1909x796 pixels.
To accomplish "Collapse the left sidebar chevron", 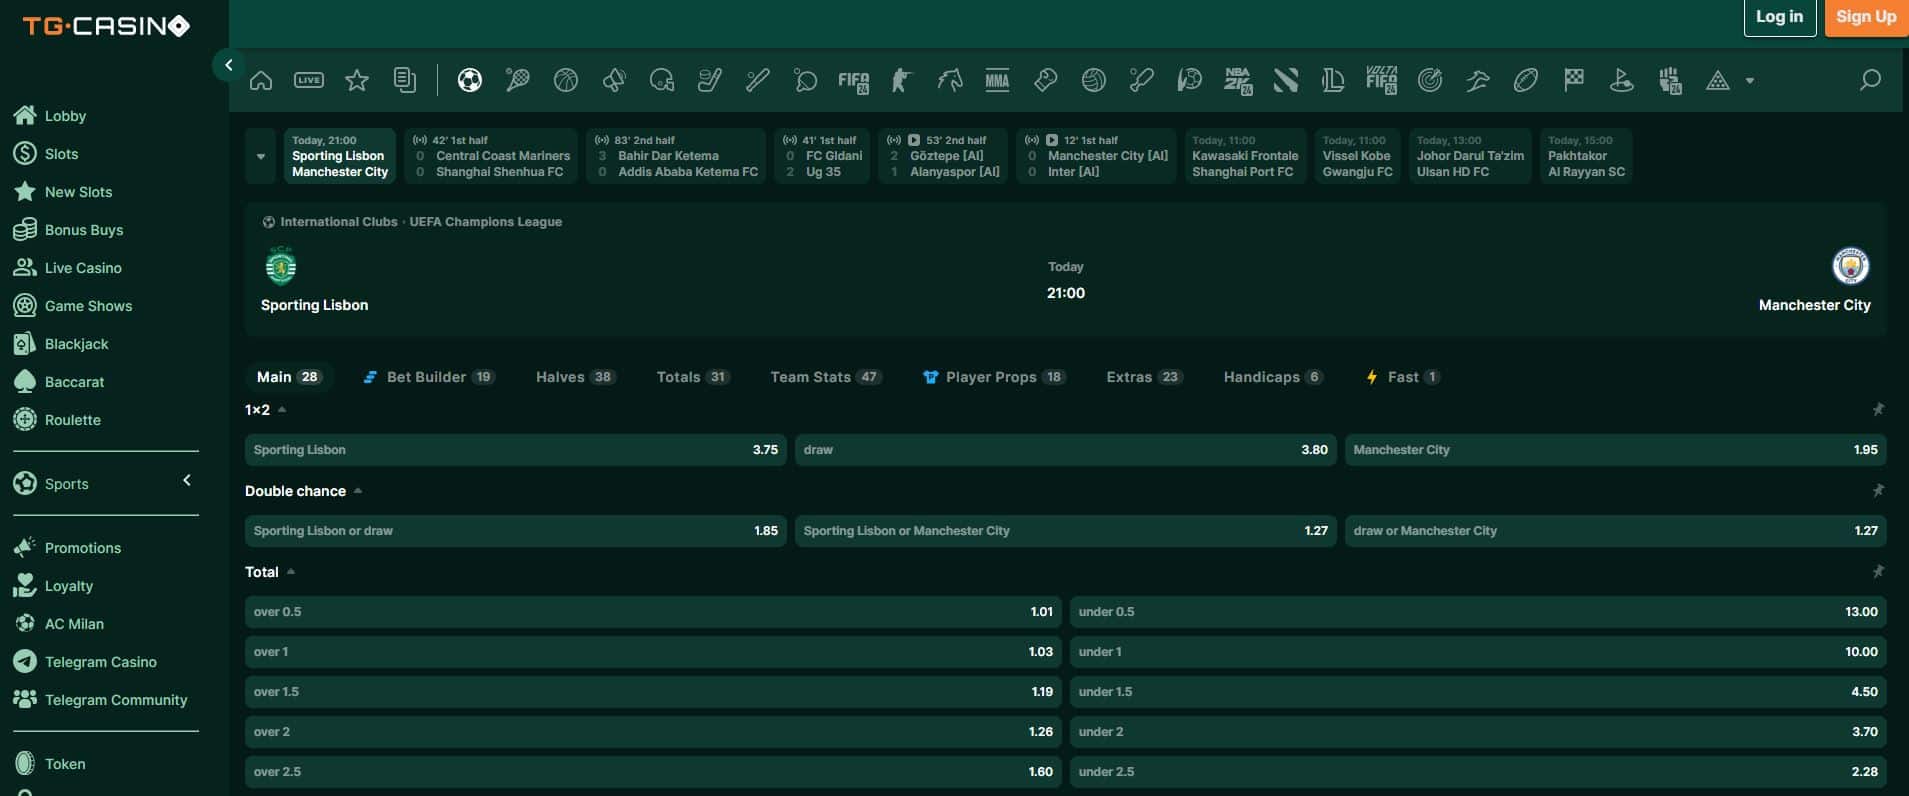I will click(228, 65).
